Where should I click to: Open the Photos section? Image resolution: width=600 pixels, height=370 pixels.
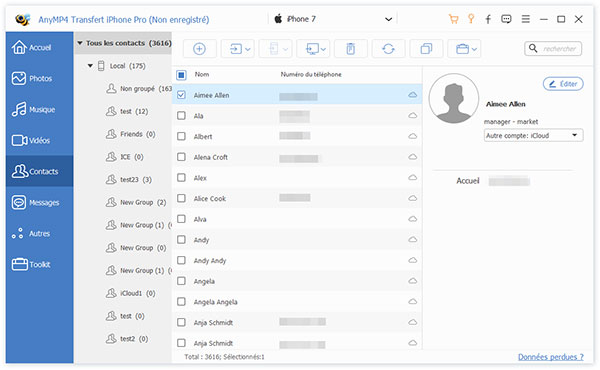pos(39,78)
